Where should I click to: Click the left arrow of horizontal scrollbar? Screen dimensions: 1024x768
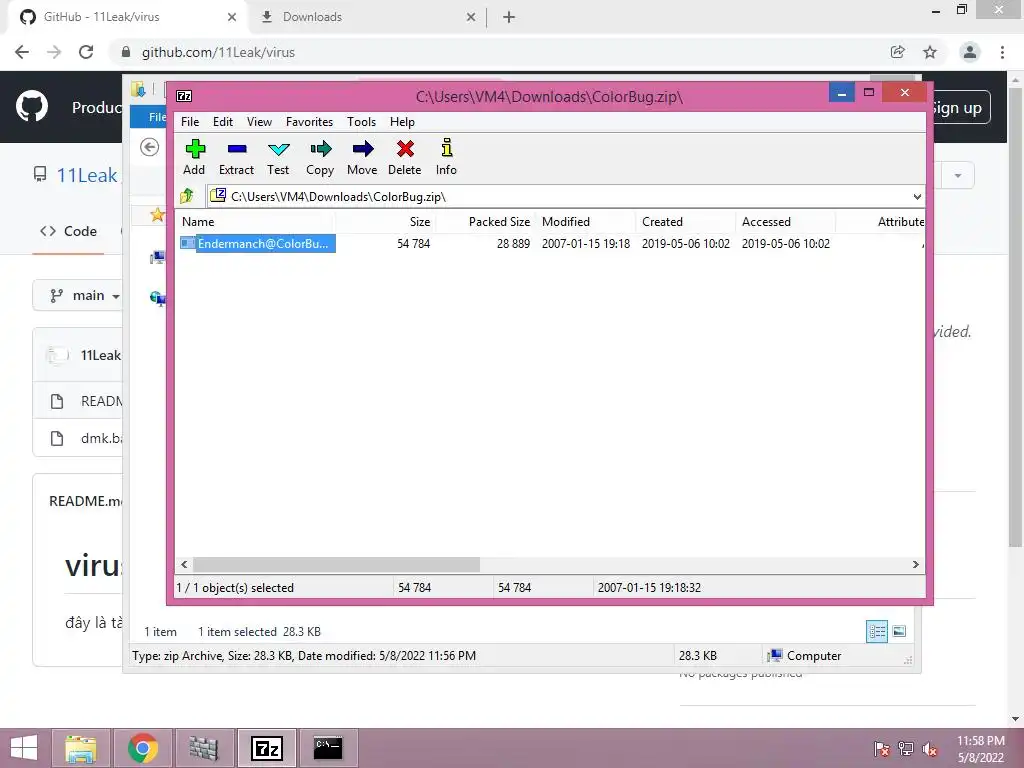pos(184,564)
